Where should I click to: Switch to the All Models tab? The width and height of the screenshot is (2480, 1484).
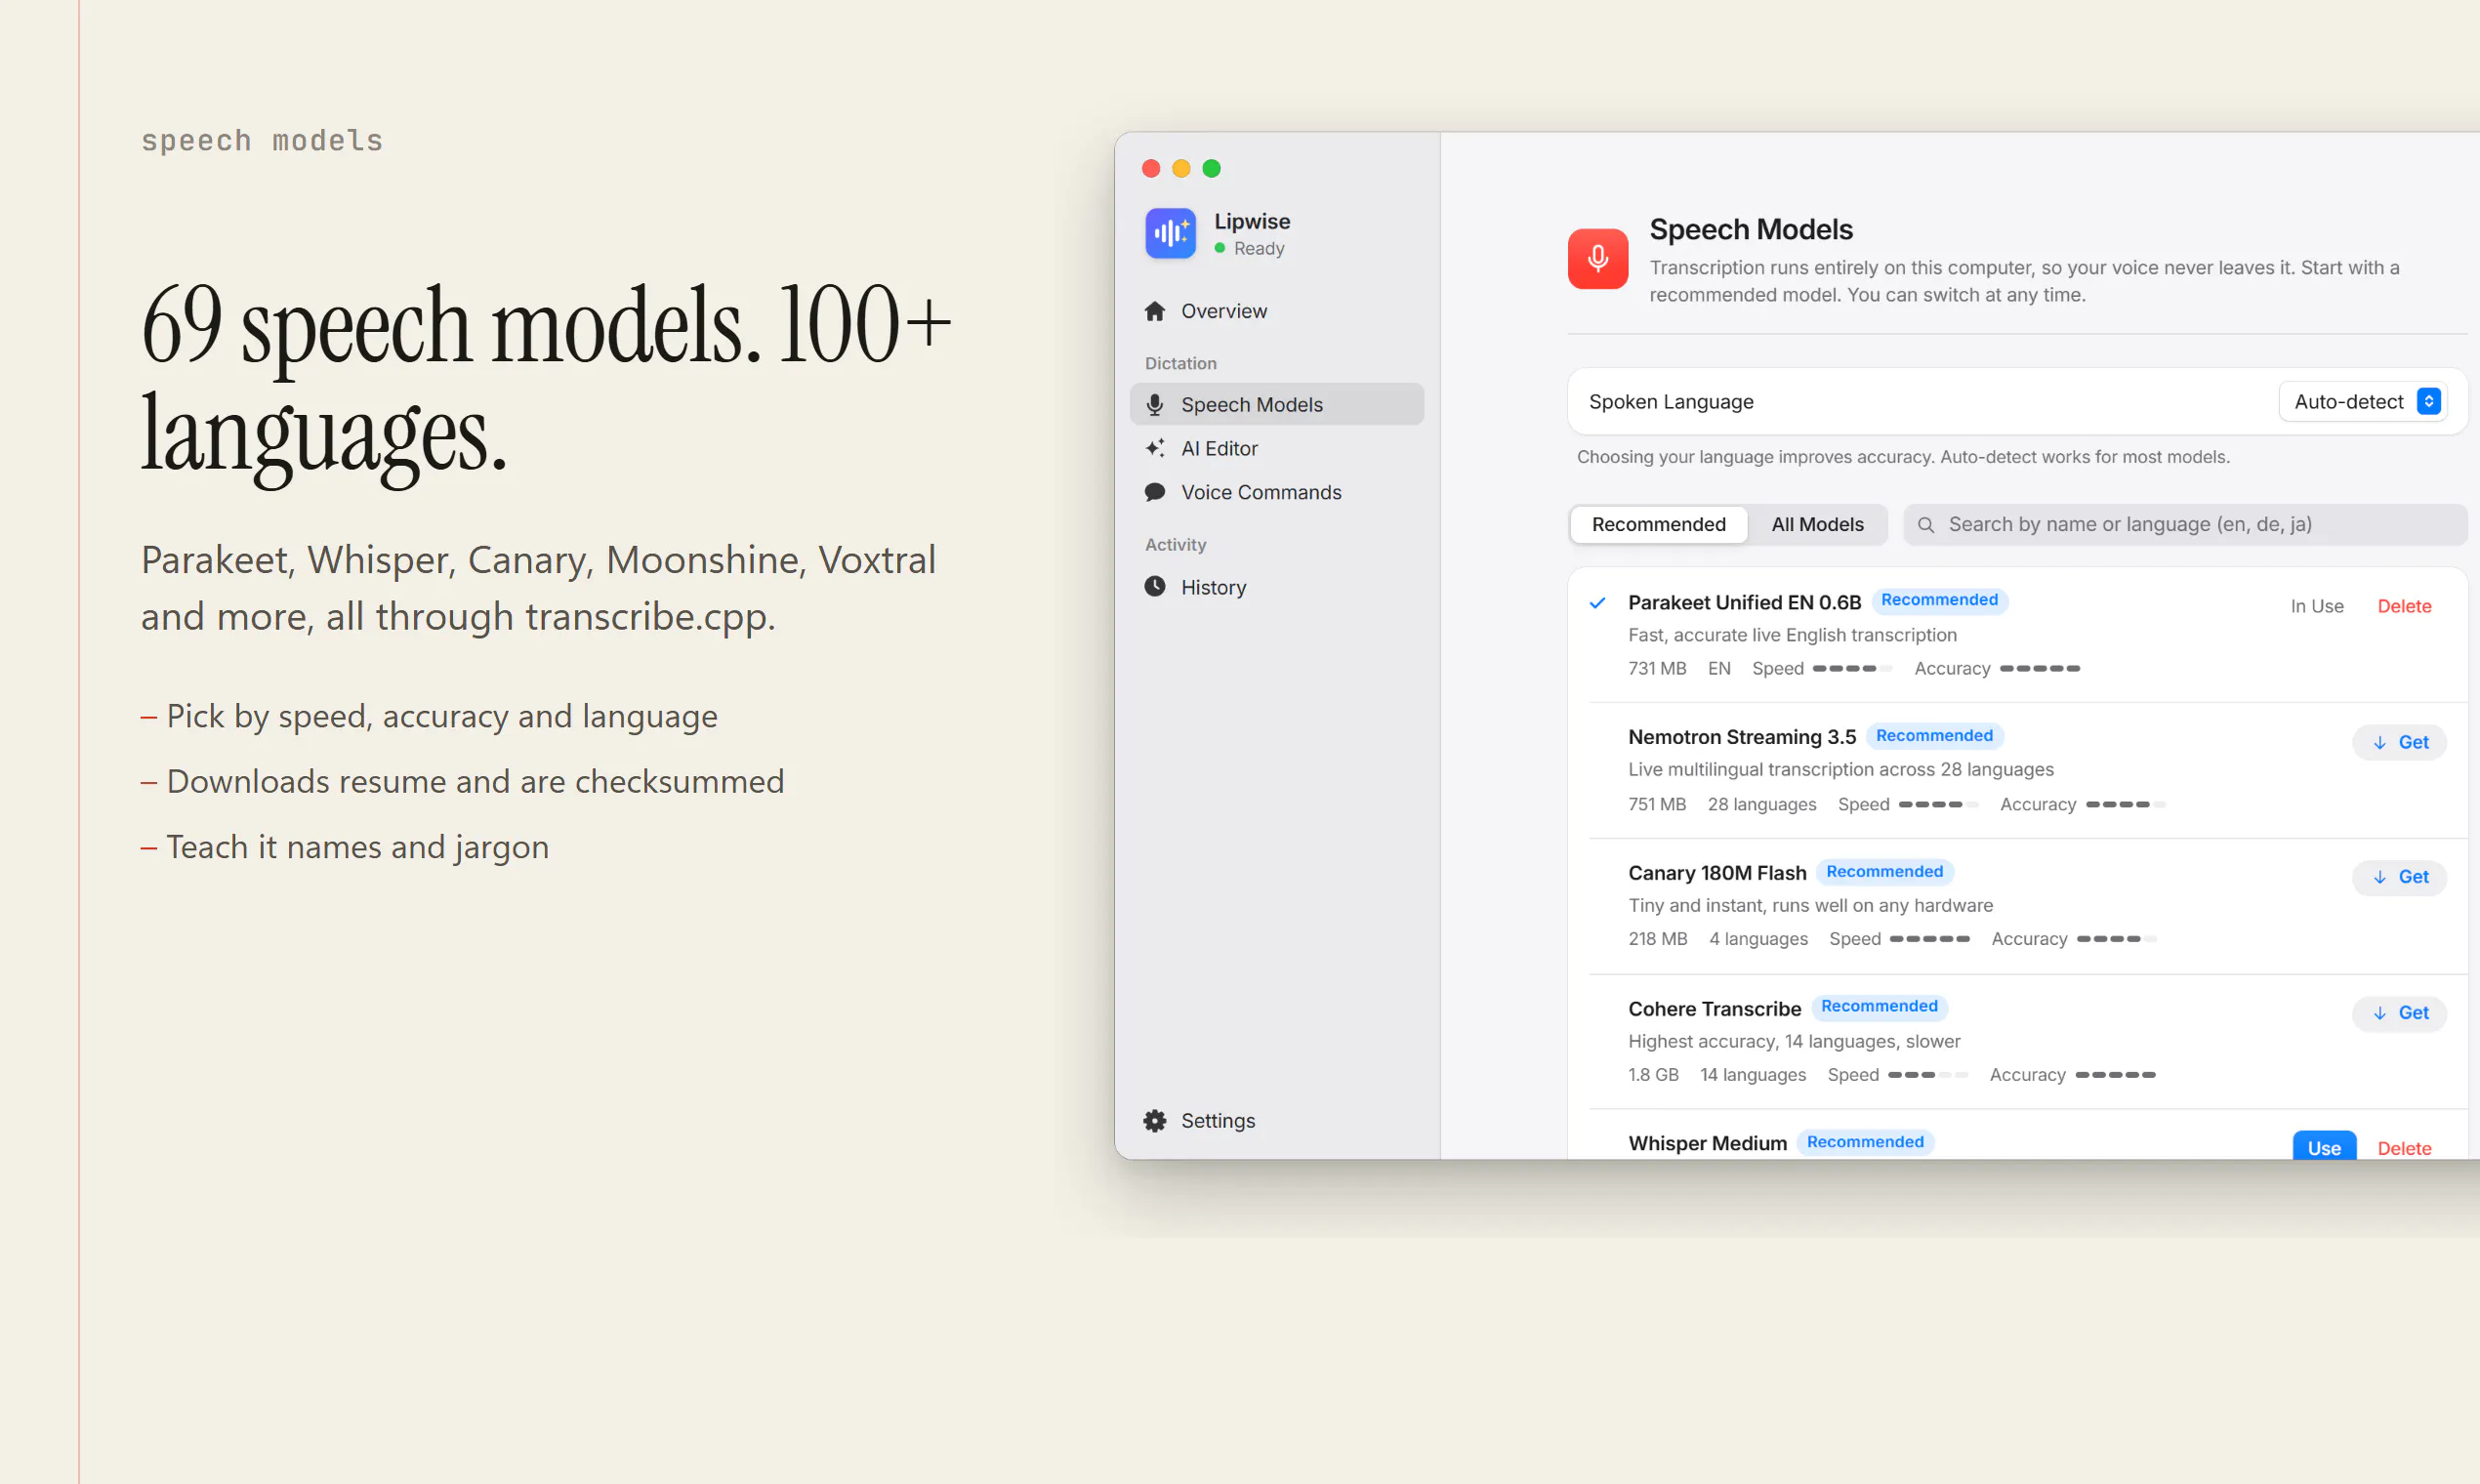[1817, 524]
